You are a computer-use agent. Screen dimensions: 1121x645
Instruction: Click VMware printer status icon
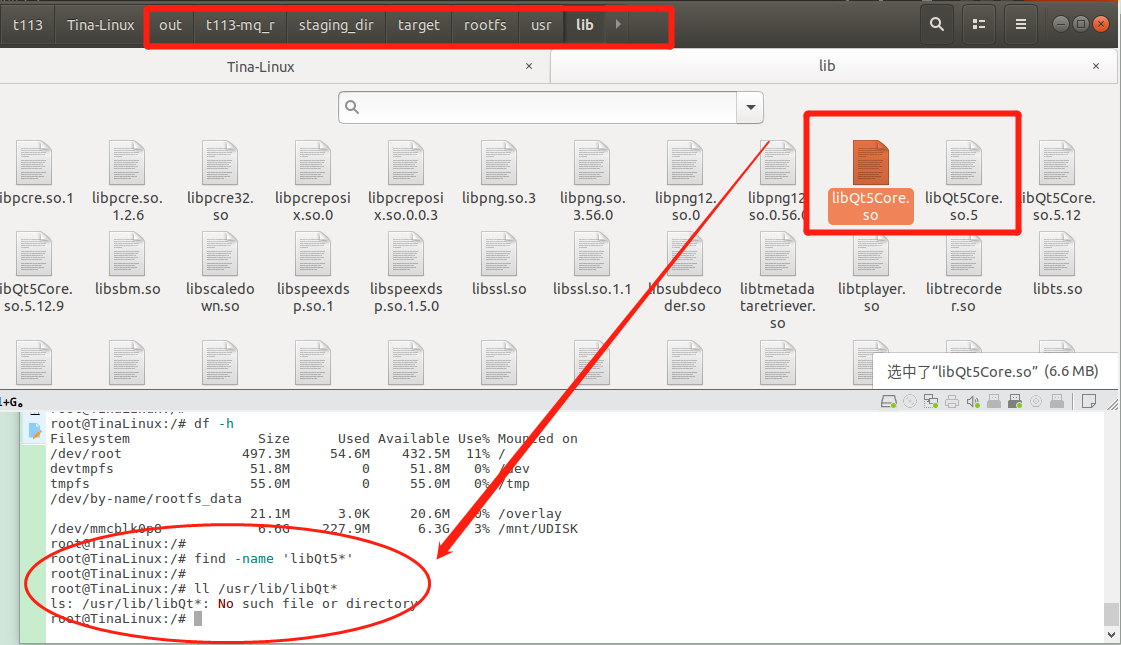click(952, 402)
